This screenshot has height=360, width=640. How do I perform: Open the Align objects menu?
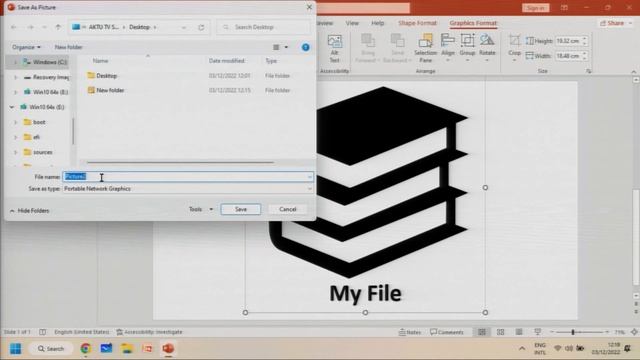pyautogui.click(x=448, y=48)
